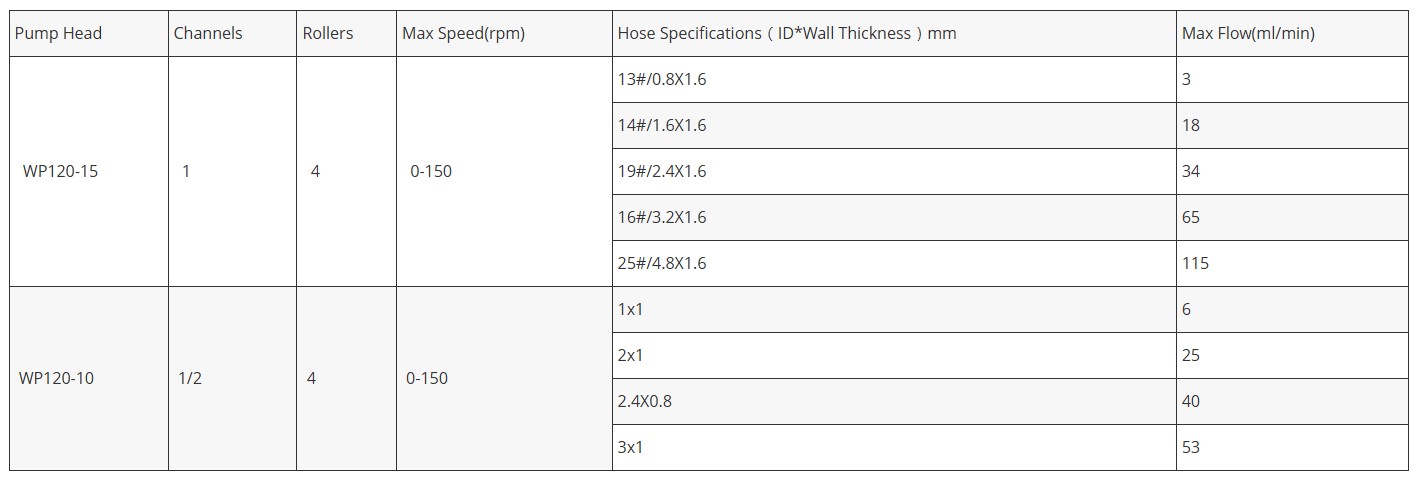1415x477 pixels.
Task: Click the 2.4X0.8 hose specification cell
Action: [x=644, y=401]
